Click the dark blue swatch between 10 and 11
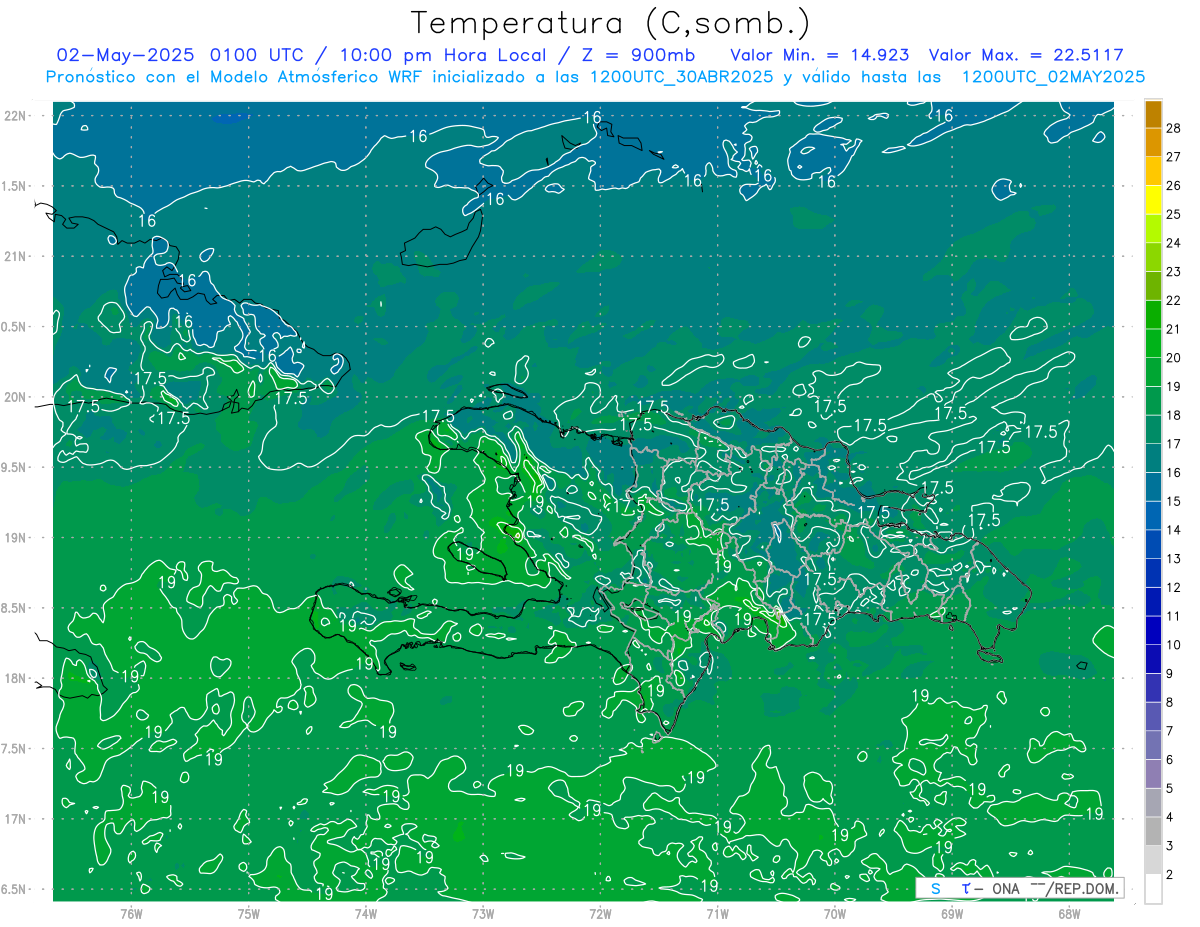1200x927 pixels. click(1153, 631)
